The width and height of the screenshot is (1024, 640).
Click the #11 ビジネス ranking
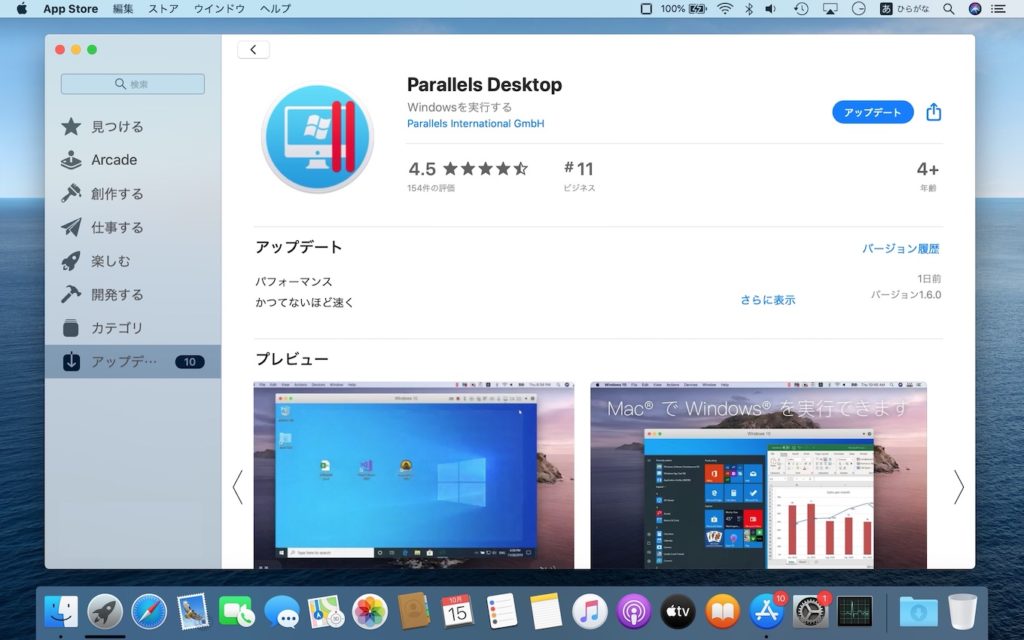[x=579, y=176]
